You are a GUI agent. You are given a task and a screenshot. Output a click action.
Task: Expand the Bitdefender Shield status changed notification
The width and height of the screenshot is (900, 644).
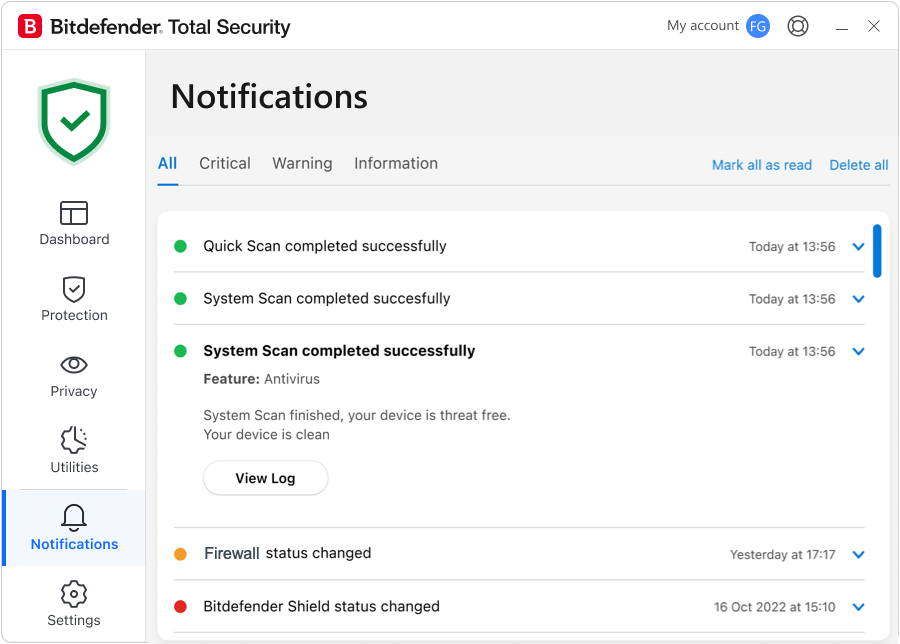[859, 607]
